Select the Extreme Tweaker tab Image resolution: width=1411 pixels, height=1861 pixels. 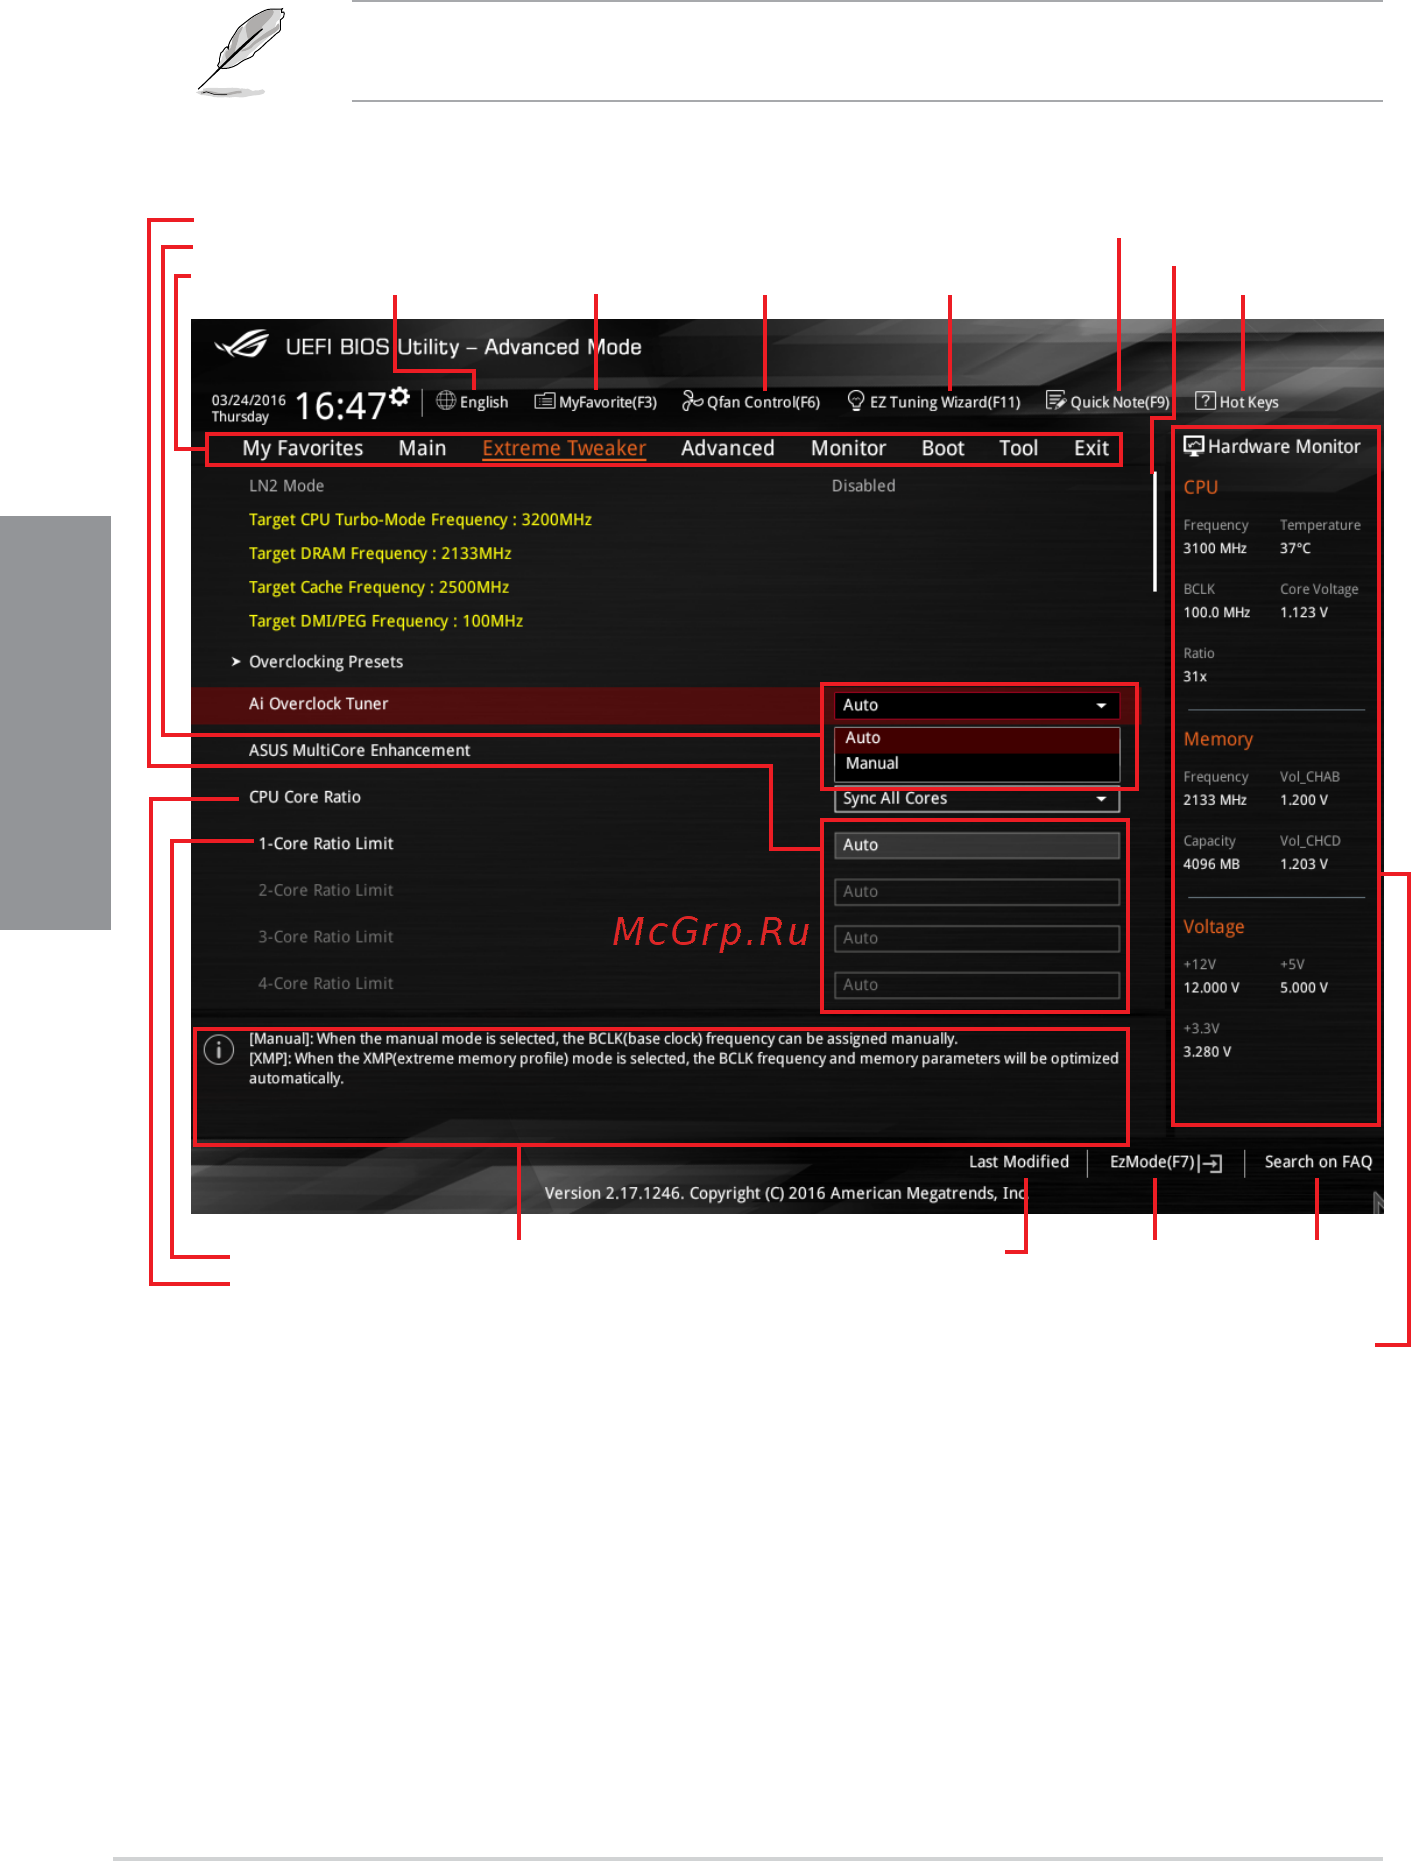point(564,449)
